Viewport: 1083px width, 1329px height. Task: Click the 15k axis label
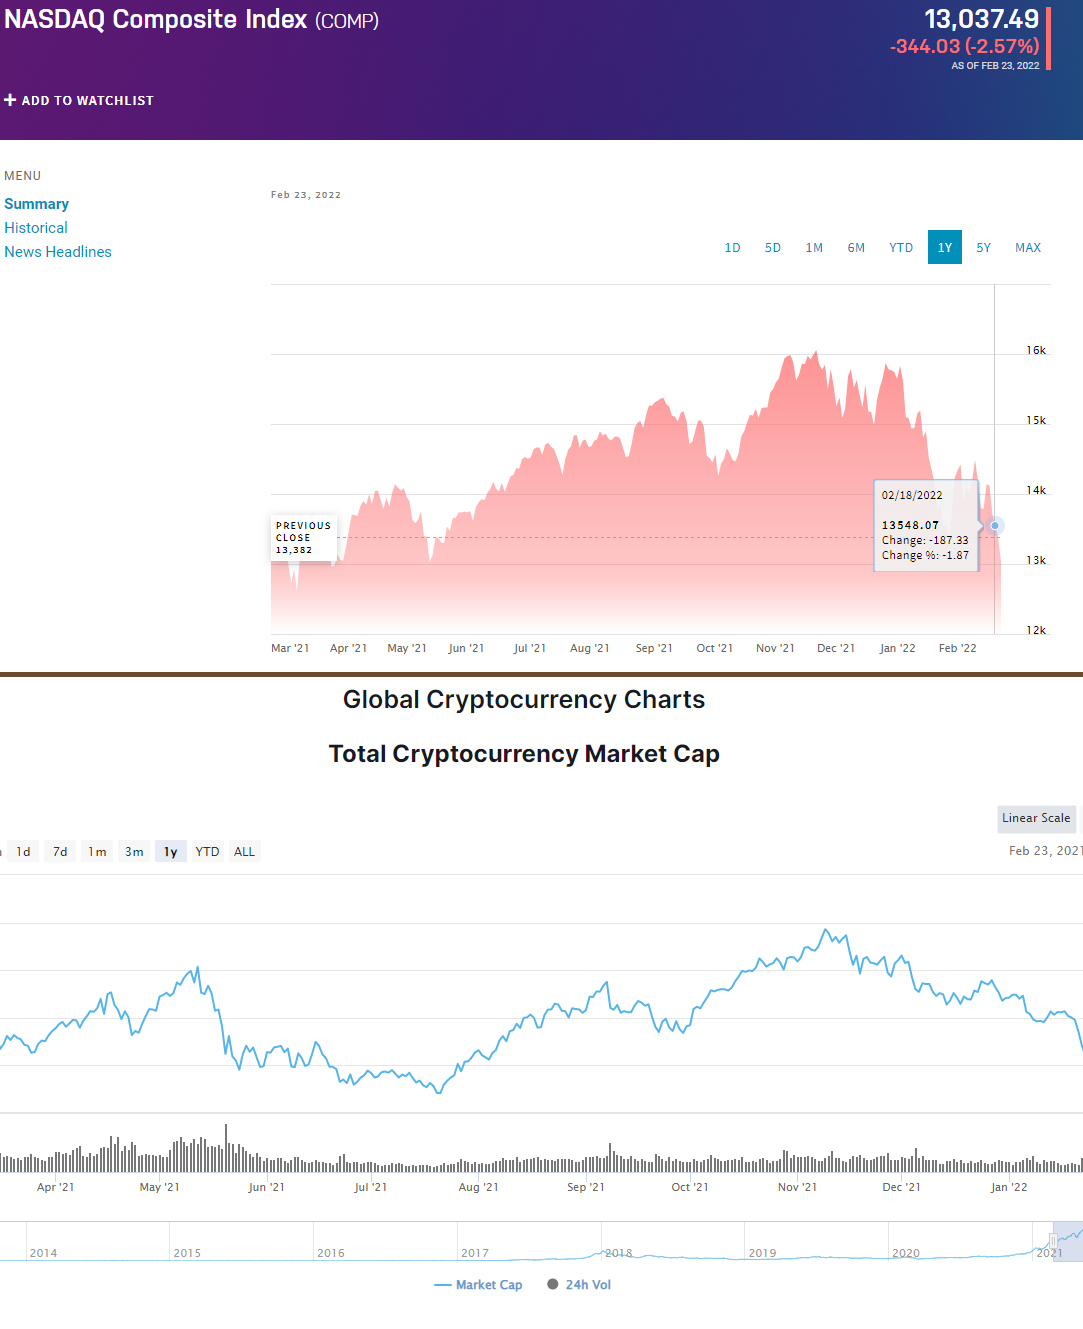(1036, 420)
